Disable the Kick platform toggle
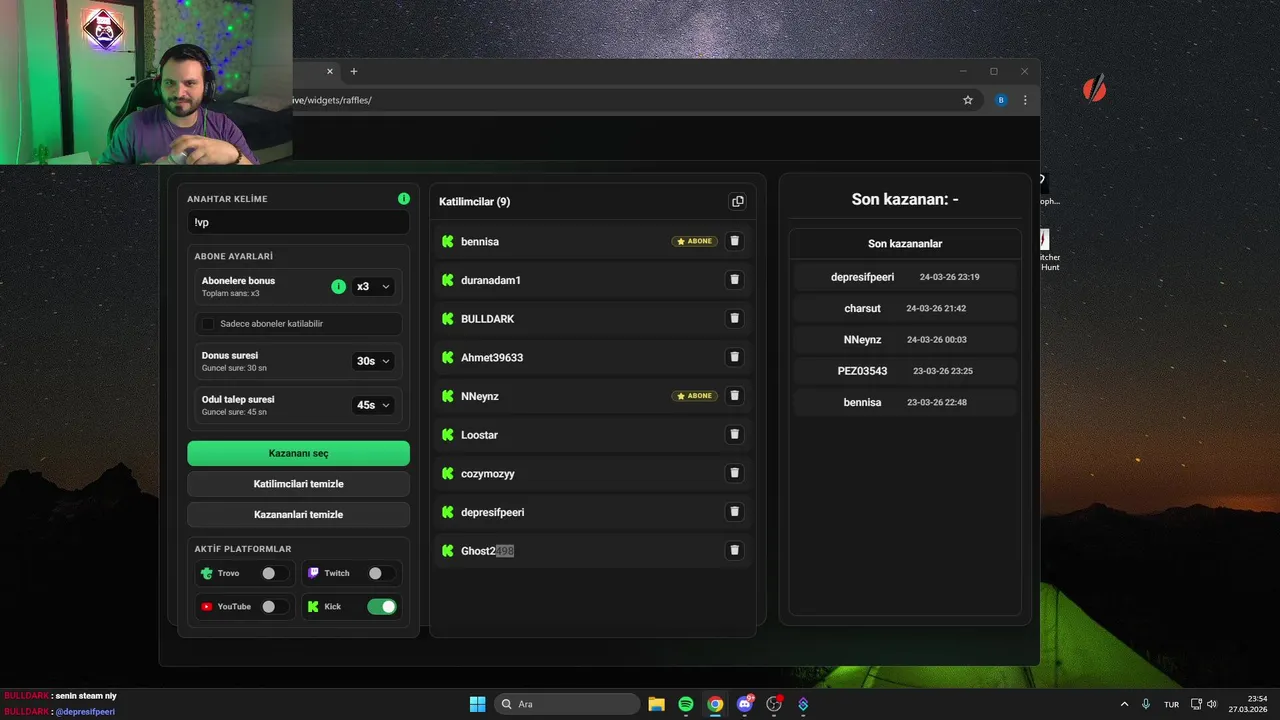The height and width of the screenshot is (720, 1280). point(382,606)
